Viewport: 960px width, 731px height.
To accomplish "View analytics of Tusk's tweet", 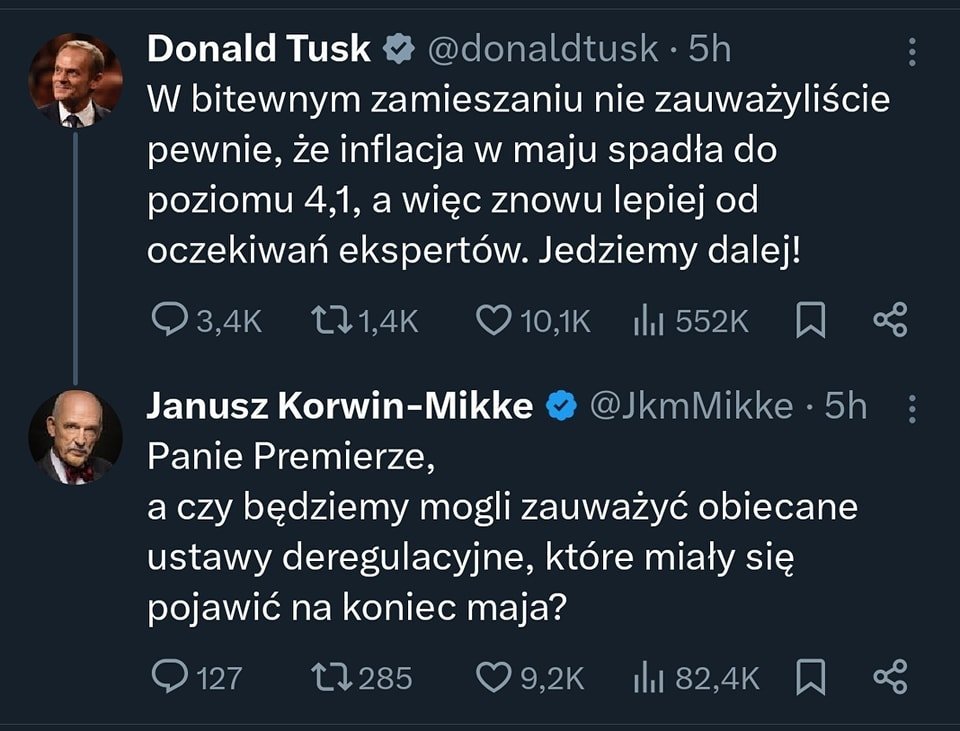I will [x=650, y=320].
